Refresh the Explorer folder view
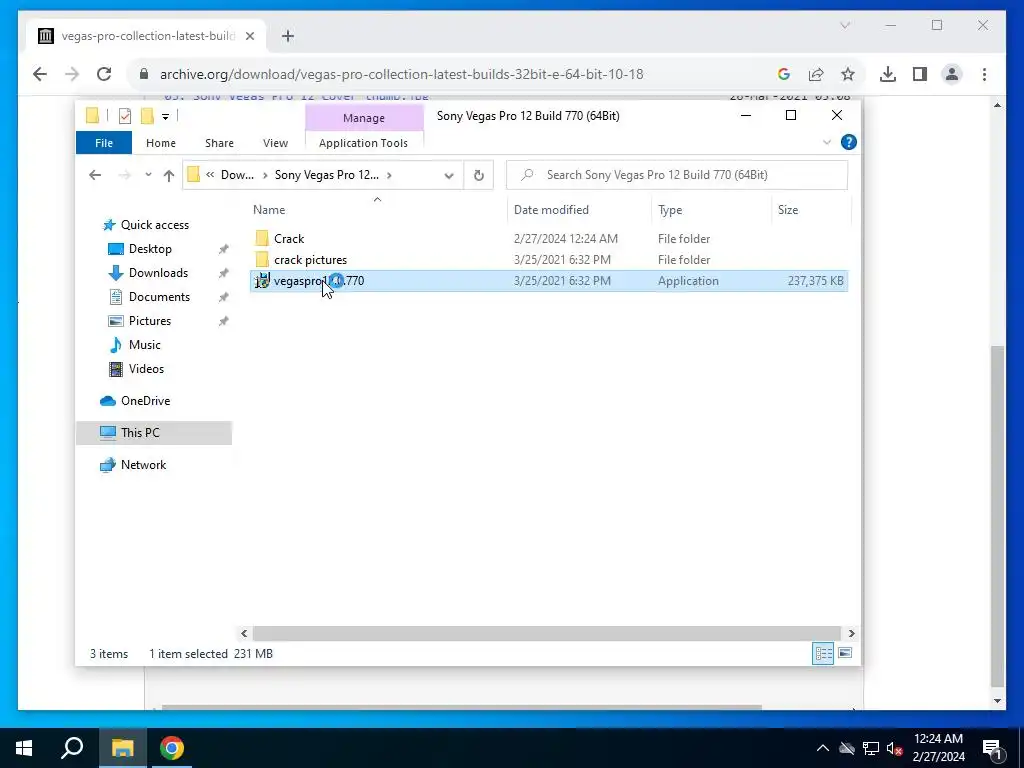 [479, 175]
